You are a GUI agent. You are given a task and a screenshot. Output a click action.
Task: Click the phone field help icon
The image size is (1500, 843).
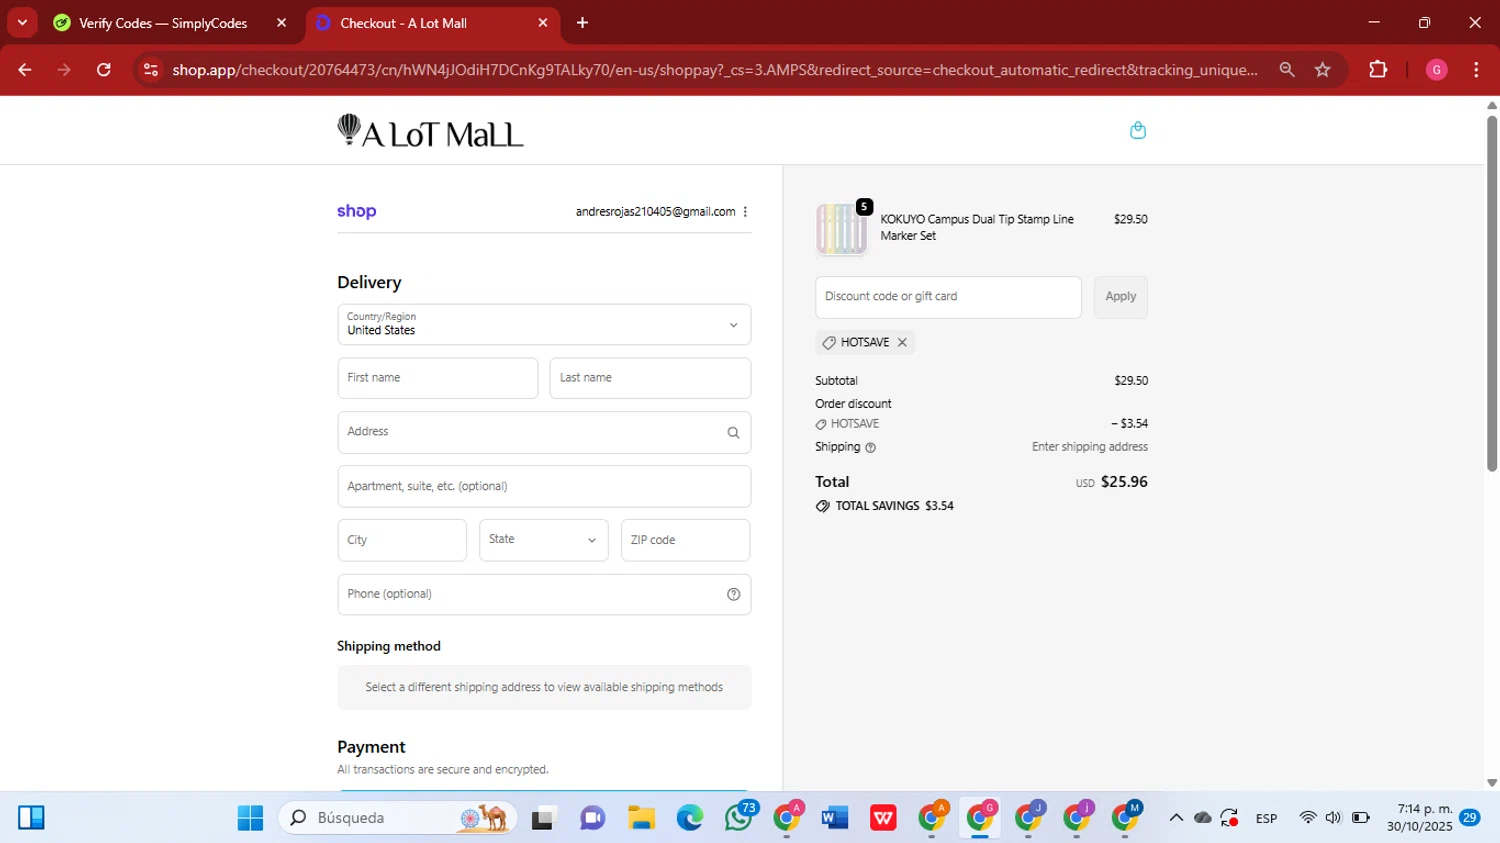coord(733,594)
